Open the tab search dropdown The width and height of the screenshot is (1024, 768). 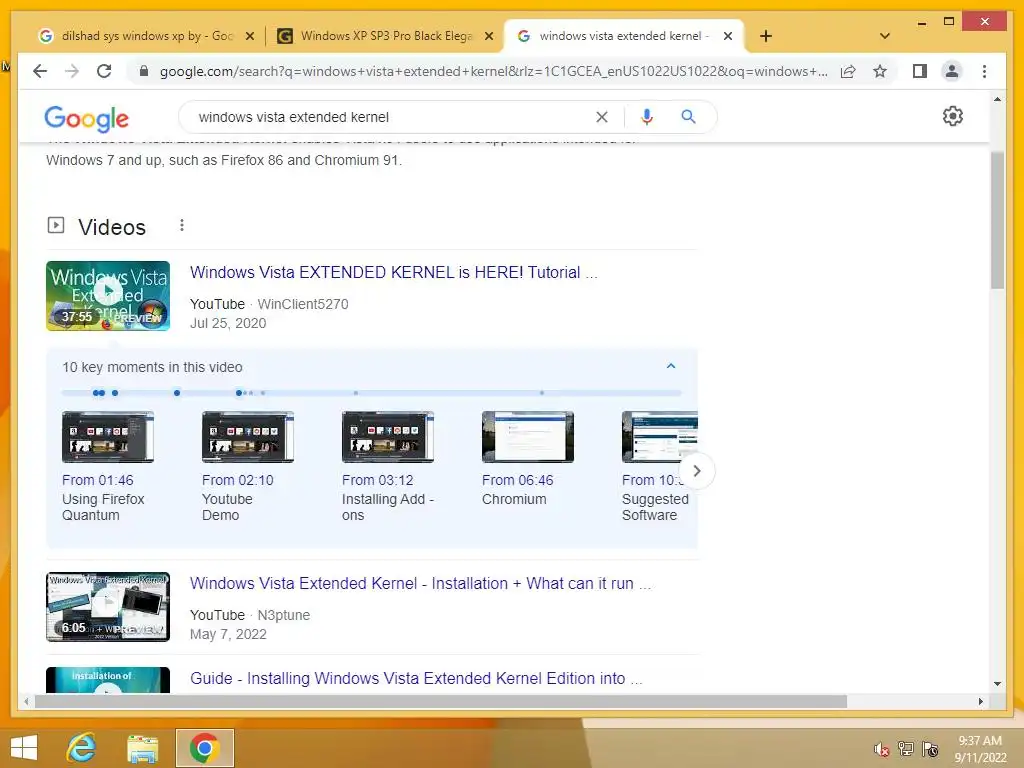885,36
